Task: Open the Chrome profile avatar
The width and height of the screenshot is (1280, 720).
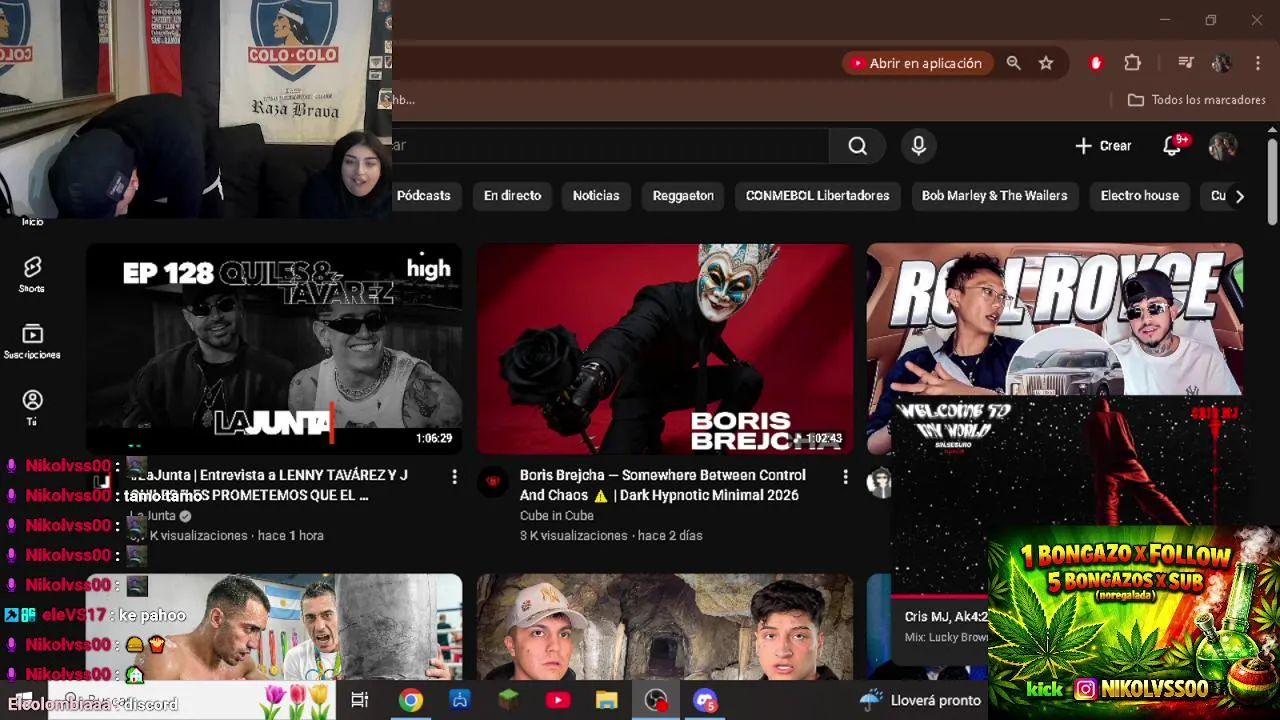Action: 1221,63
